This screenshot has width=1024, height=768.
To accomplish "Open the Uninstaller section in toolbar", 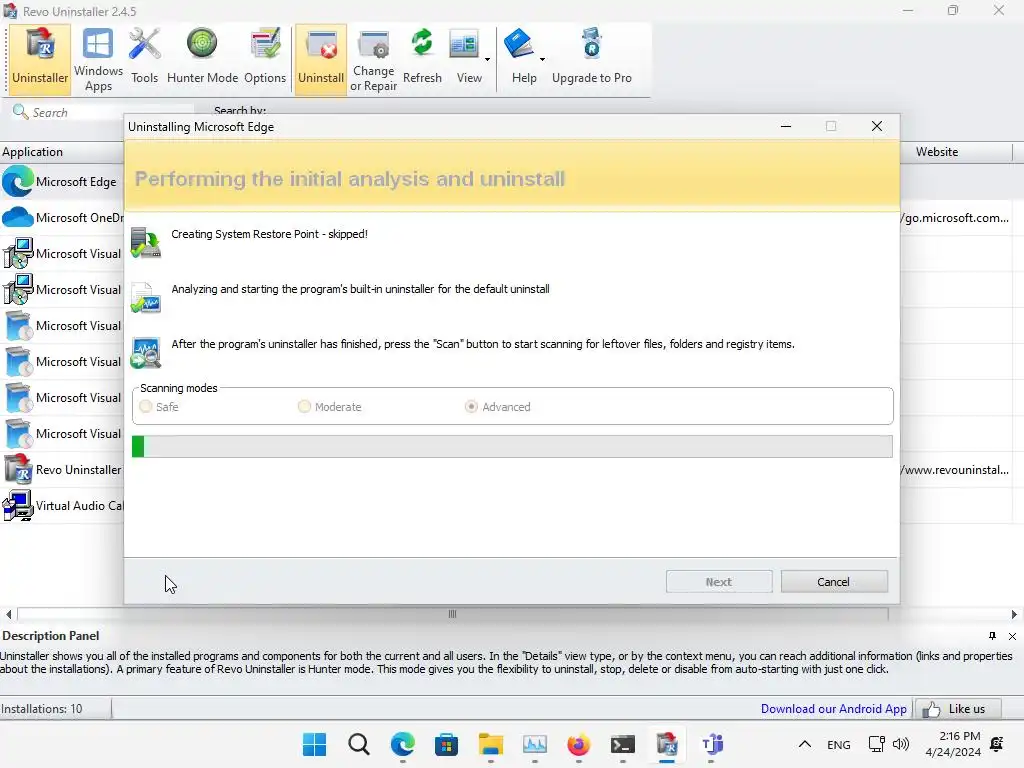I will [40, 59].
